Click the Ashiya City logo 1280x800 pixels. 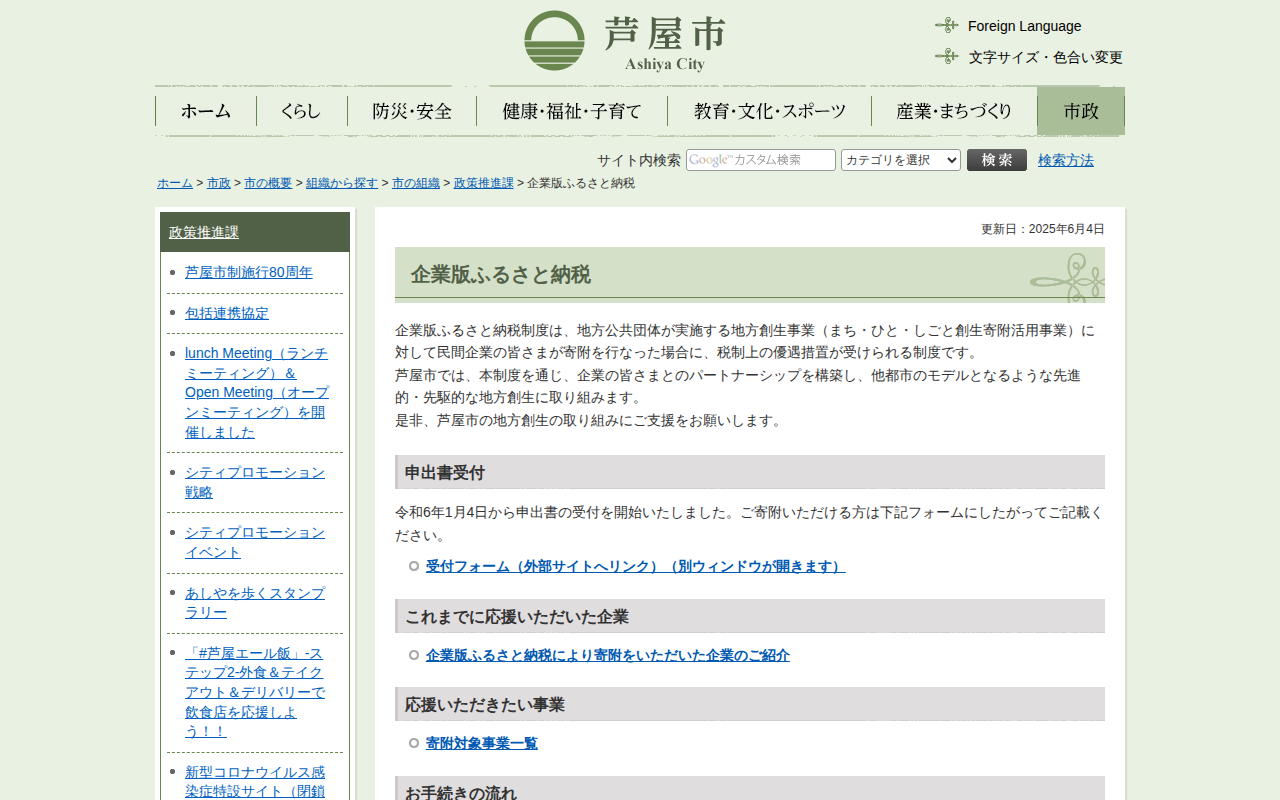tap(624, 41)
